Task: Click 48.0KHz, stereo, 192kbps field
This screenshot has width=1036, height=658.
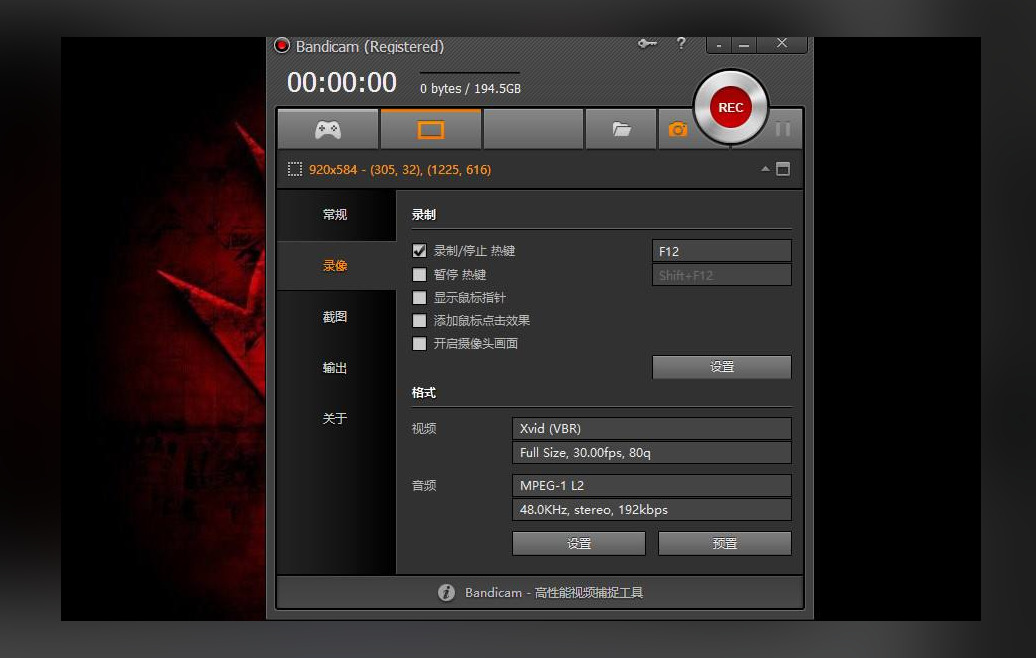Action: (x=651, y=509)
